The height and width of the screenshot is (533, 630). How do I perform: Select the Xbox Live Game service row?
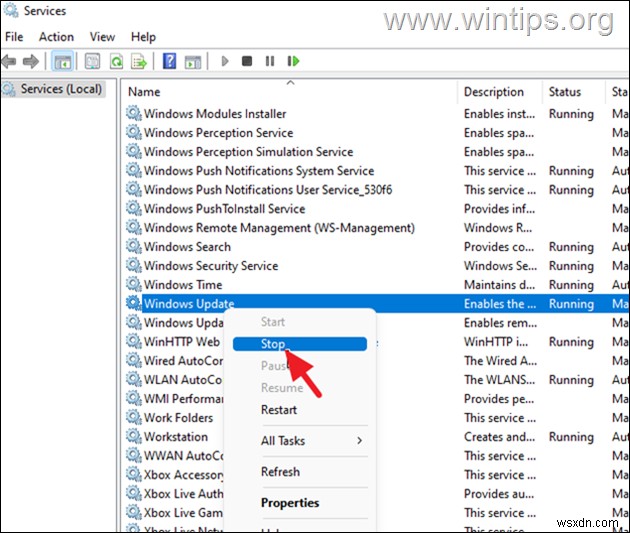(183, 513)
